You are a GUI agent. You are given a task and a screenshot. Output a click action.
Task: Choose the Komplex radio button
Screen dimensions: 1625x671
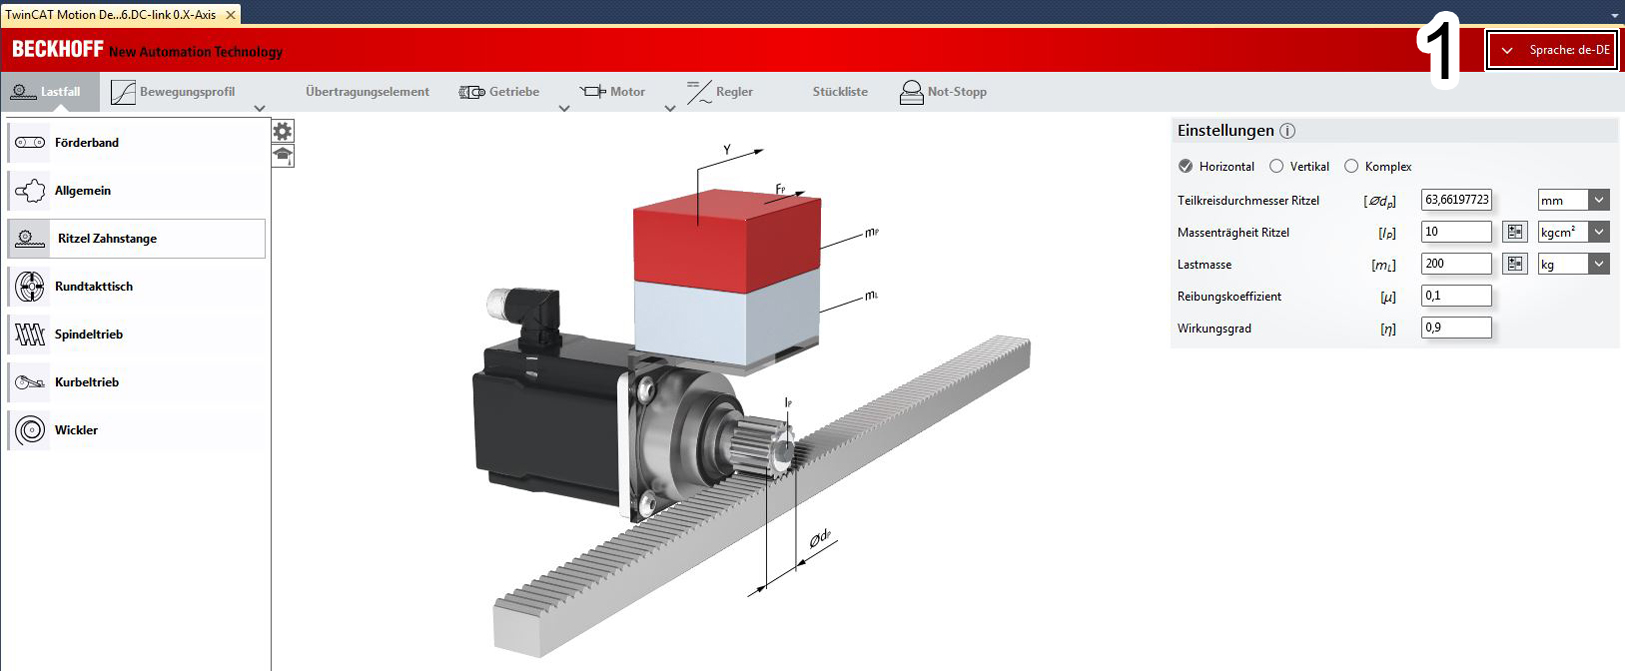(x=1351, y=166)
